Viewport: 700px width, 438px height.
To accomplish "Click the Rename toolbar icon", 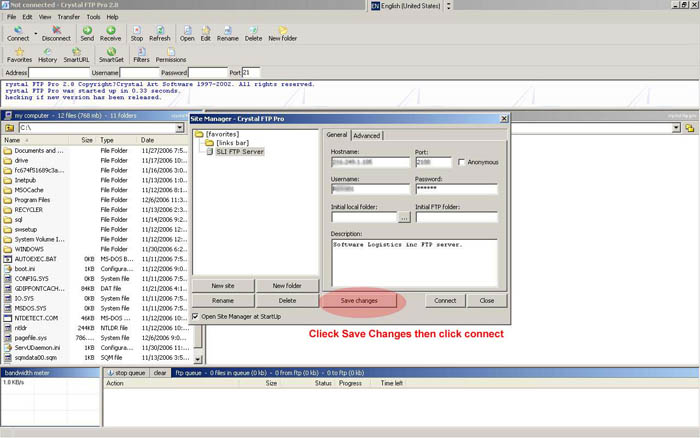I will coord(228,33).
